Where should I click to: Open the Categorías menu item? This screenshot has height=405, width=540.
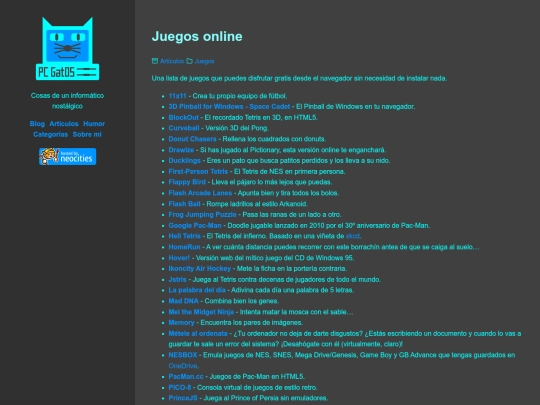(x=50, y=134)
